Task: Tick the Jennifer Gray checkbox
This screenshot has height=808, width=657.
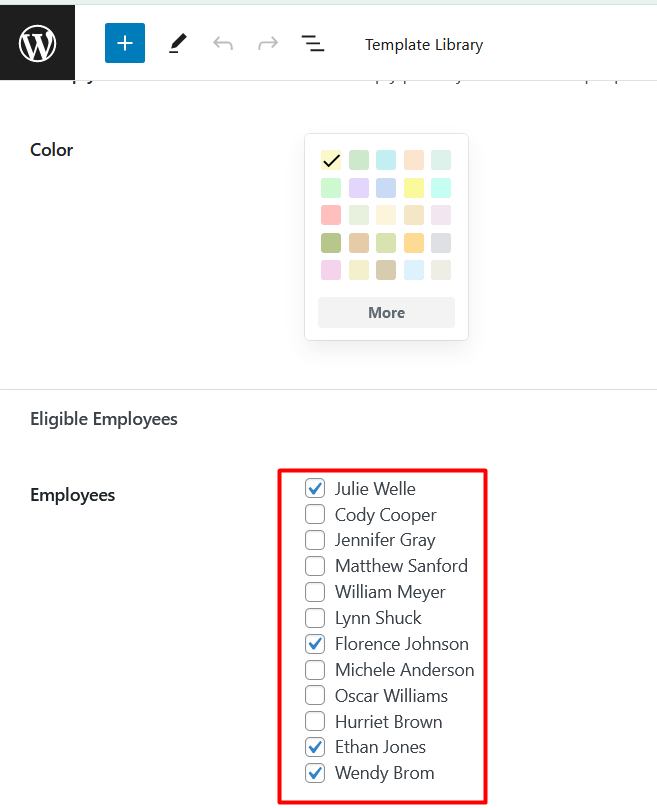Action: 315,540
